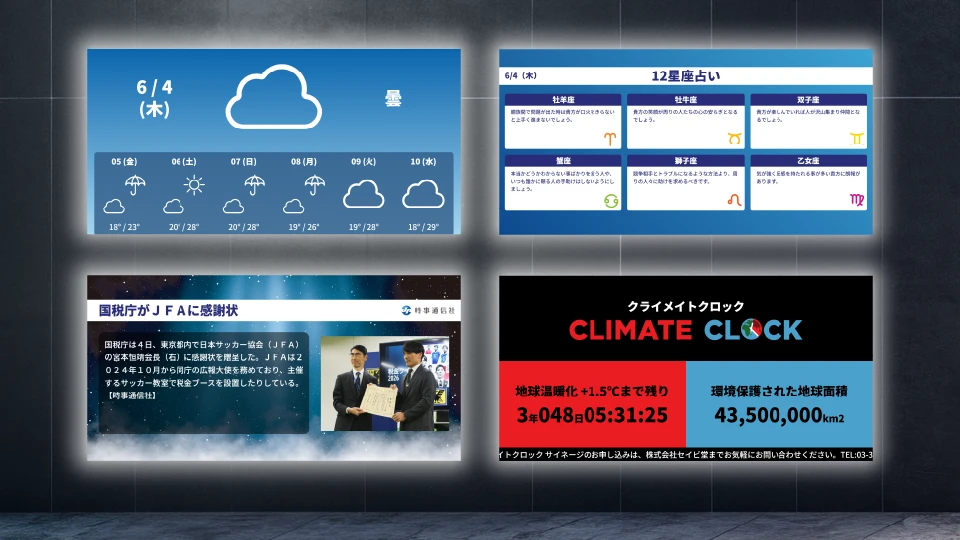Click the news photo of two men holding a certificate
Viewport: 960px width, 540px height.
tap(385, 383)
